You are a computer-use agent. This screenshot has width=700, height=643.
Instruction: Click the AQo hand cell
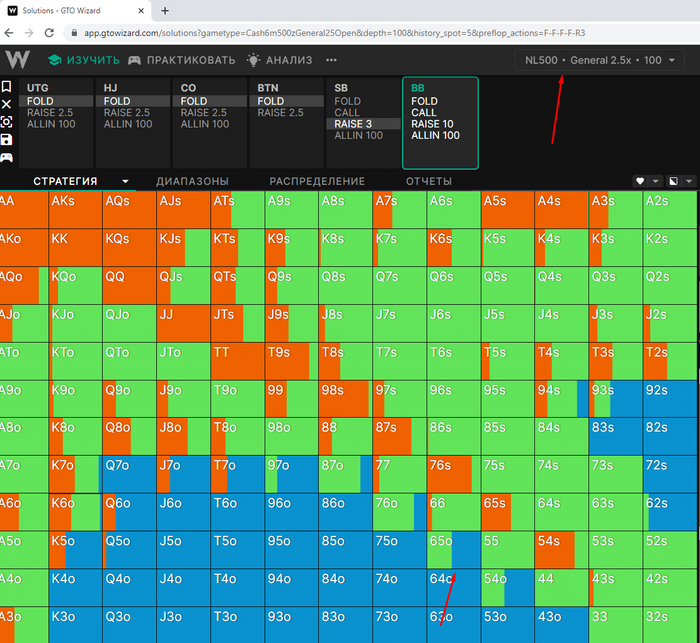[x=24, y=286]
